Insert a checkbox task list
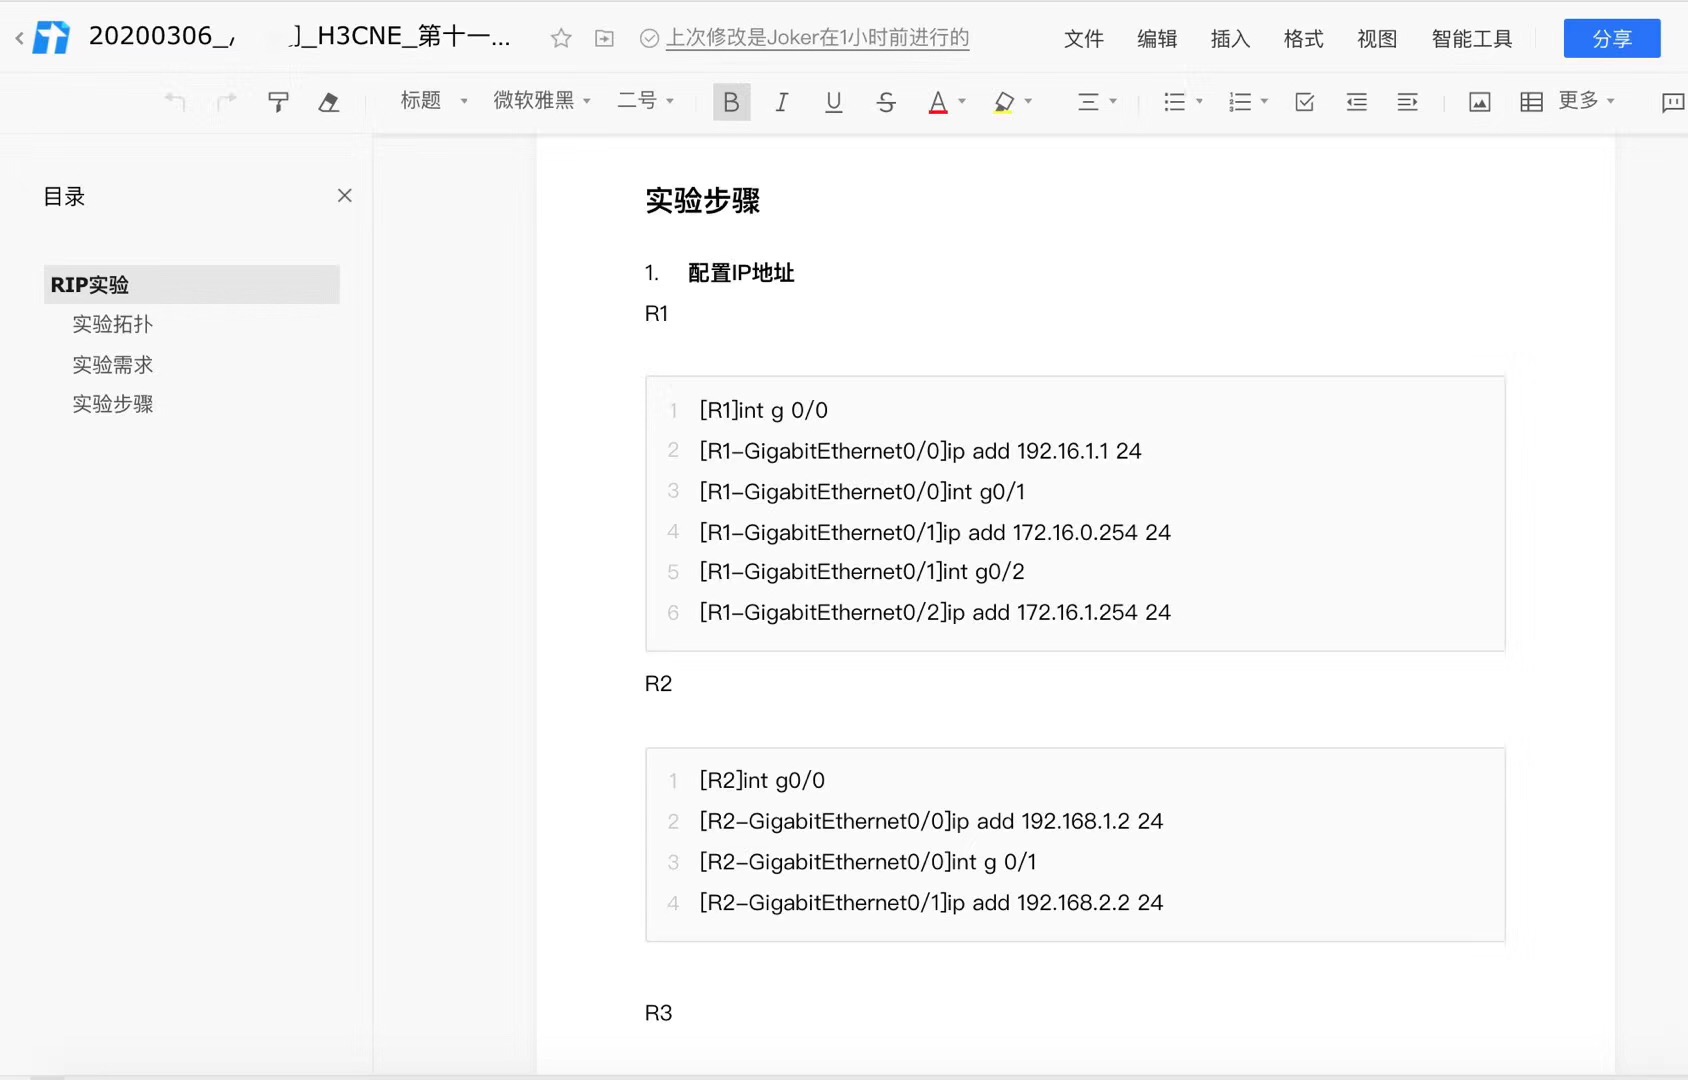The height and width of the screenshot is (1080, 1688). tap(1304, 102)
